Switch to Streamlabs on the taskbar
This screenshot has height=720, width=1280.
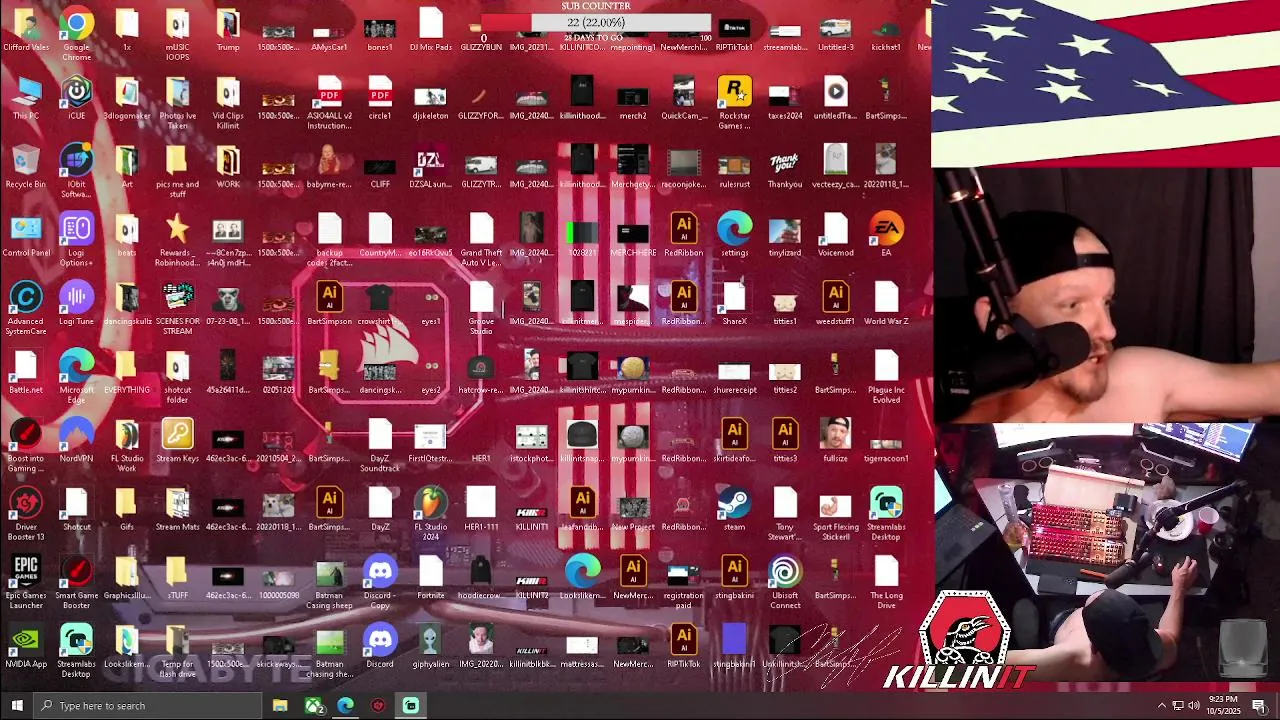pyautogui.click(x=411, y=706)
